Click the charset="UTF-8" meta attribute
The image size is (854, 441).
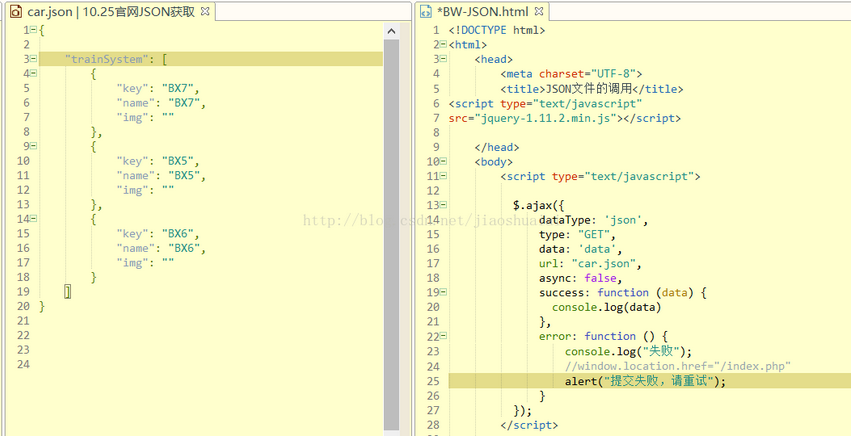click(x=588, y=74)
